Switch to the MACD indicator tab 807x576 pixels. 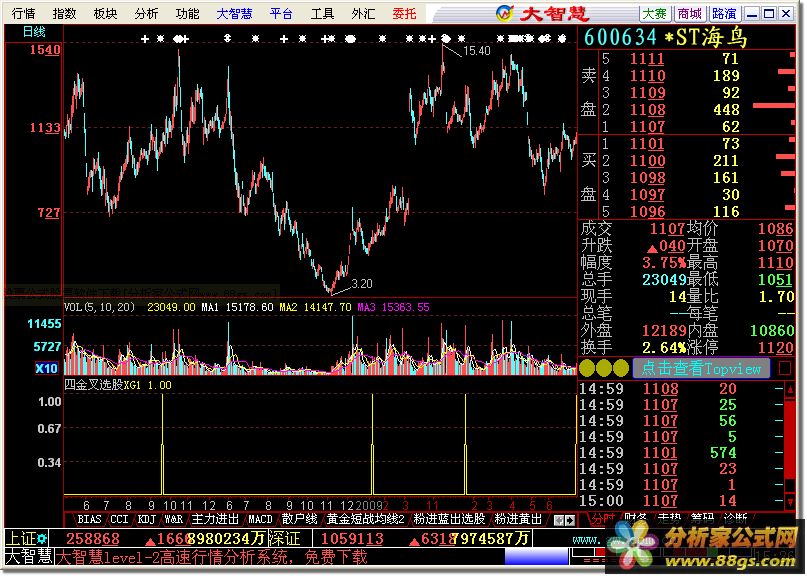click(260, 519)
